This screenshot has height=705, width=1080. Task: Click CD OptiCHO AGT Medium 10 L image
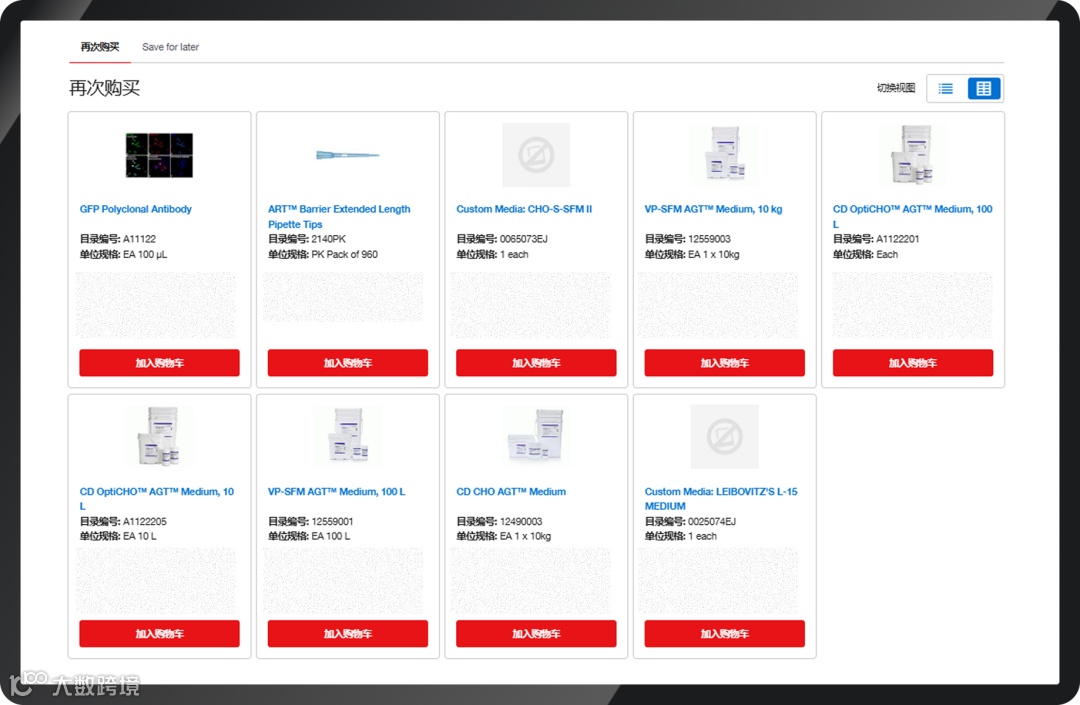pyautogui.click(x=159, y=436)
